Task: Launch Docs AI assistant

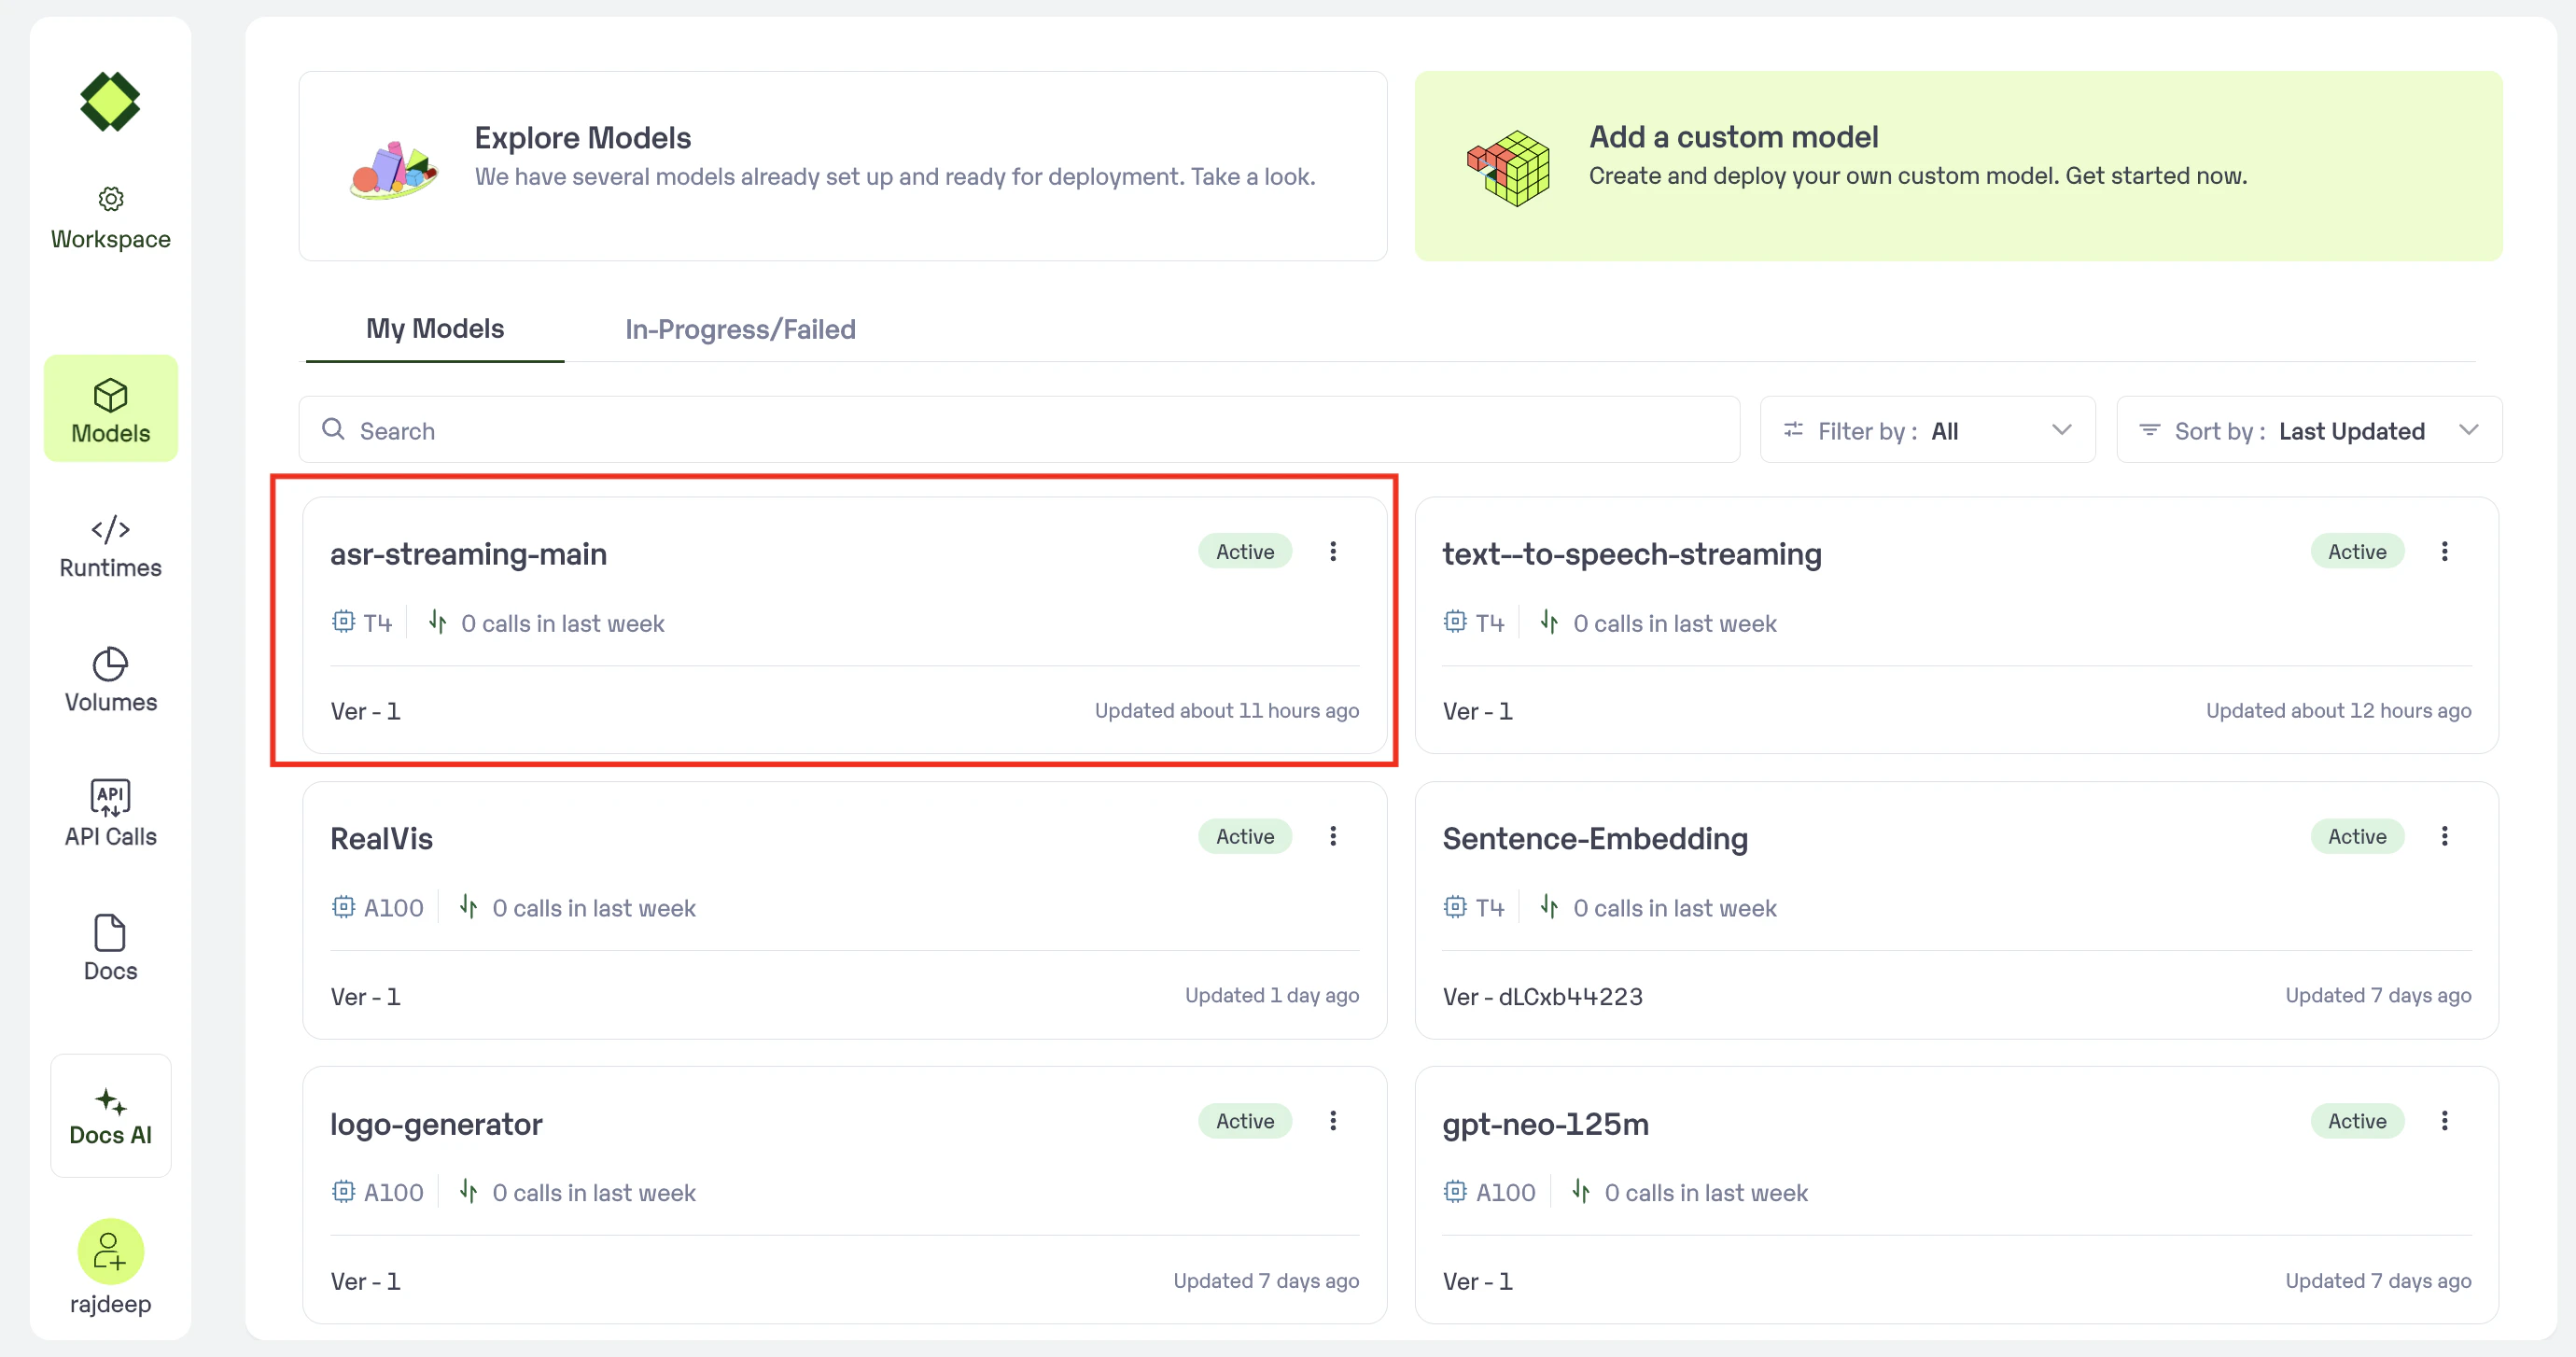Action: coord(110,1116)
